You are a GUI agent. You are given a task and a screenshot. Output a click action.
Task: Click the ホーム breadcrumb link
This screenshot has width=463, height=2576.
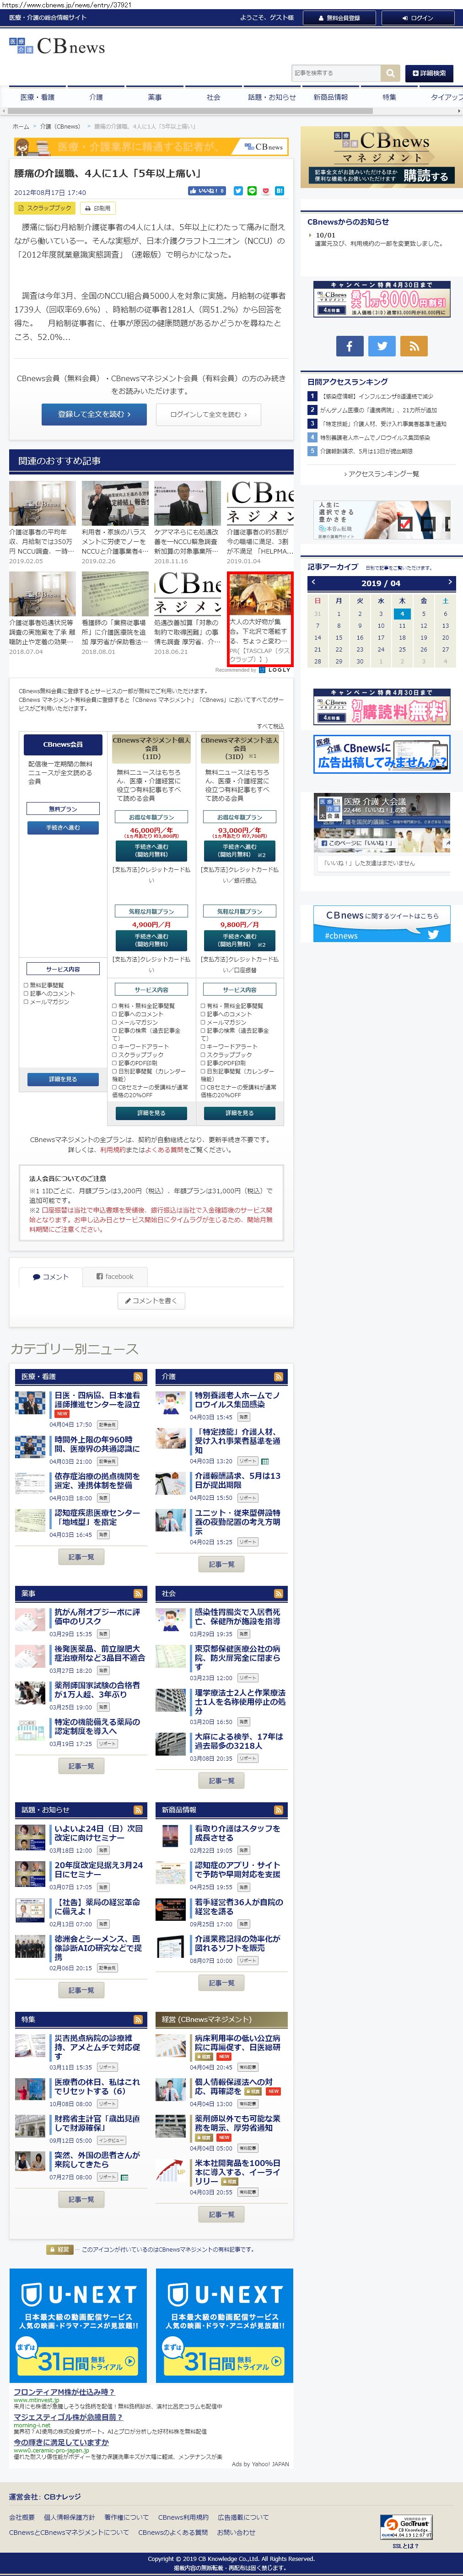[x=20, y=127]
